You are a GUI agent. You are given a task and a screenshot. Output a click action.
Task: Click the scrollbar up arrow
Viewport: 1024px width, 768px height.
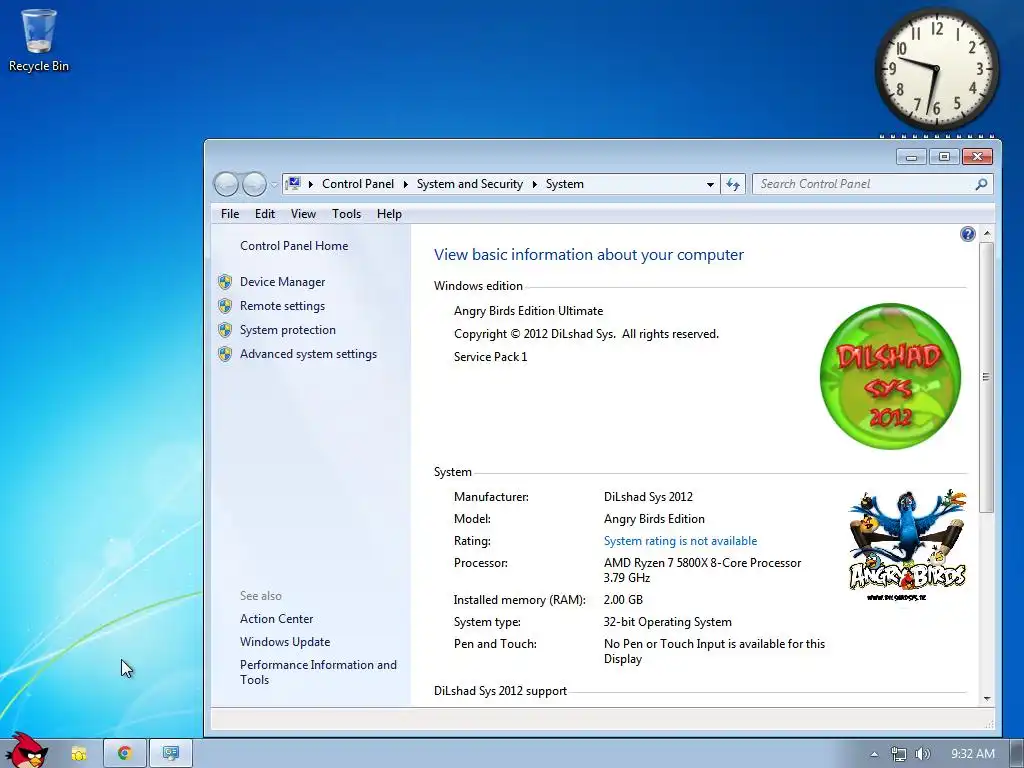(987, 233)
